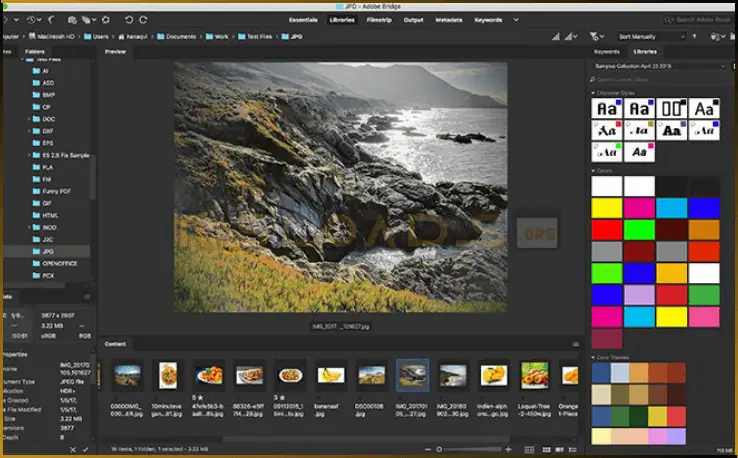Expand the INDD folder
This screenshot has width=738, height=458.
coord(29,227)
